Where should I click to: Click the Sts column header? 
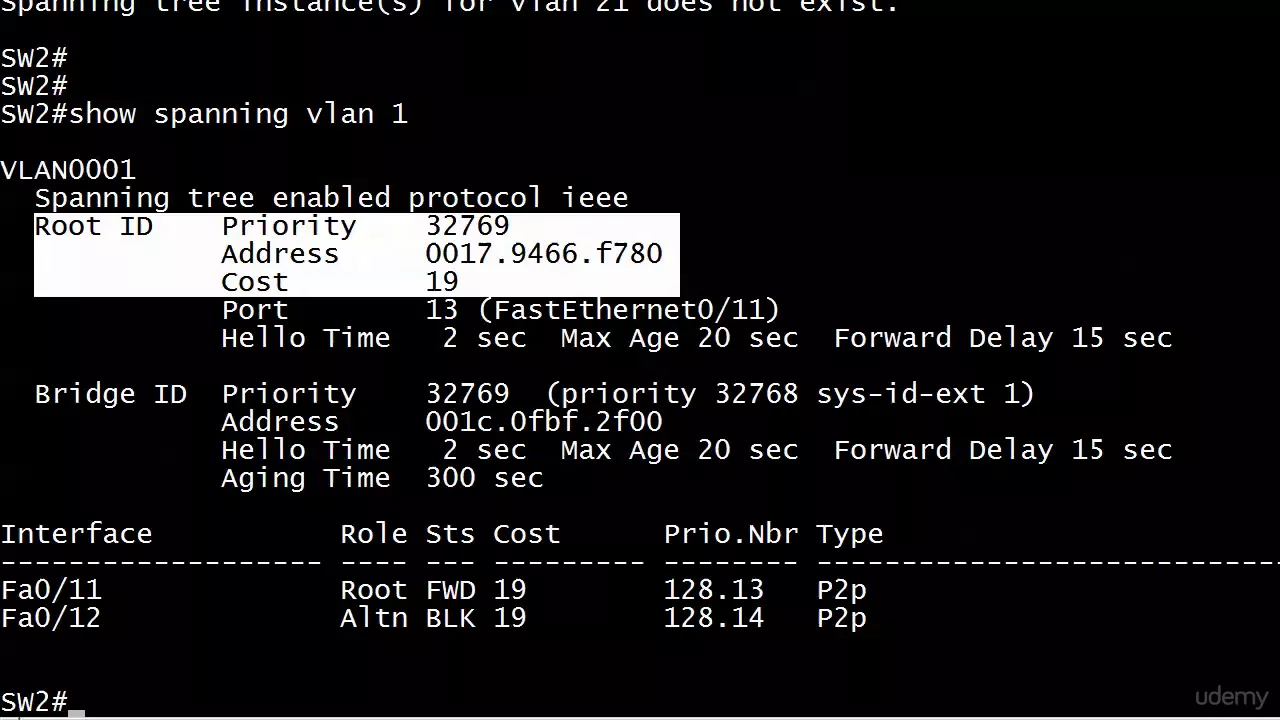pyautogui.click(x=450, y=534)
